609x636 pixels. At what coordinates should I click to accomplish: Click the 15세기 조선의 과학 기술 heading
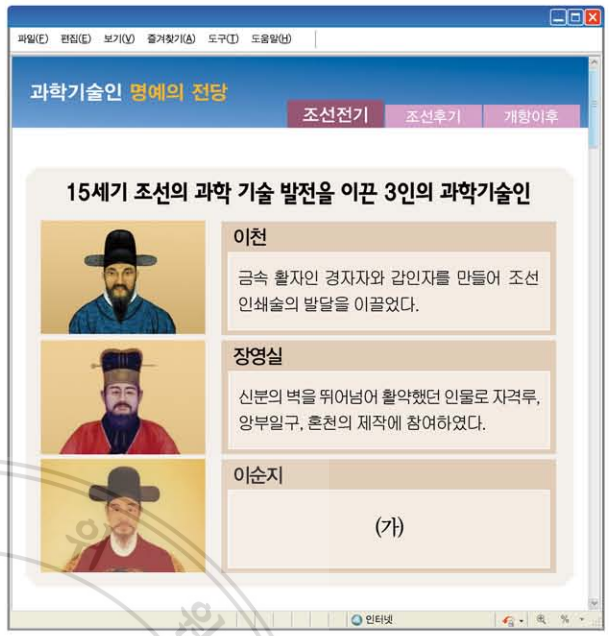298,192
